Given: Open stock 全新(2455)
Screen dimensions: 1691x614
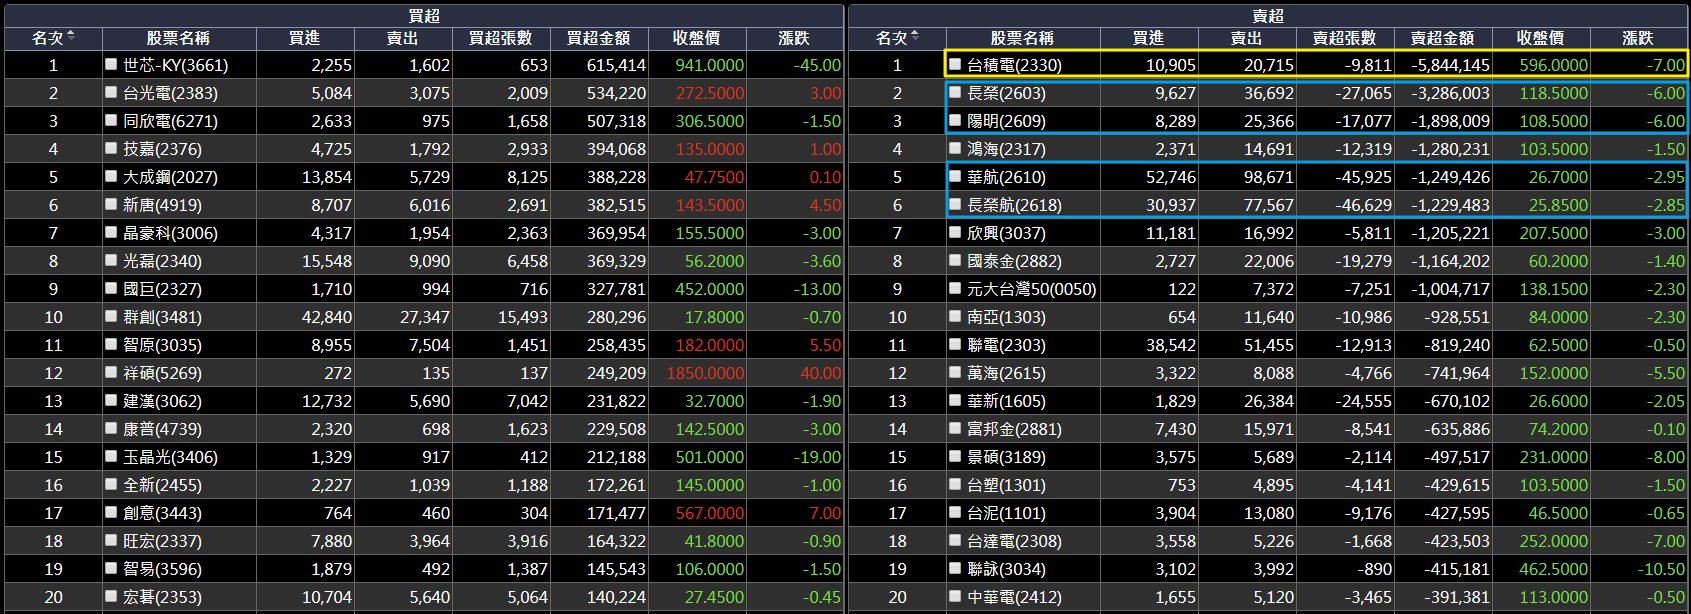Looking at the screenshot, I should click(162, 484).
